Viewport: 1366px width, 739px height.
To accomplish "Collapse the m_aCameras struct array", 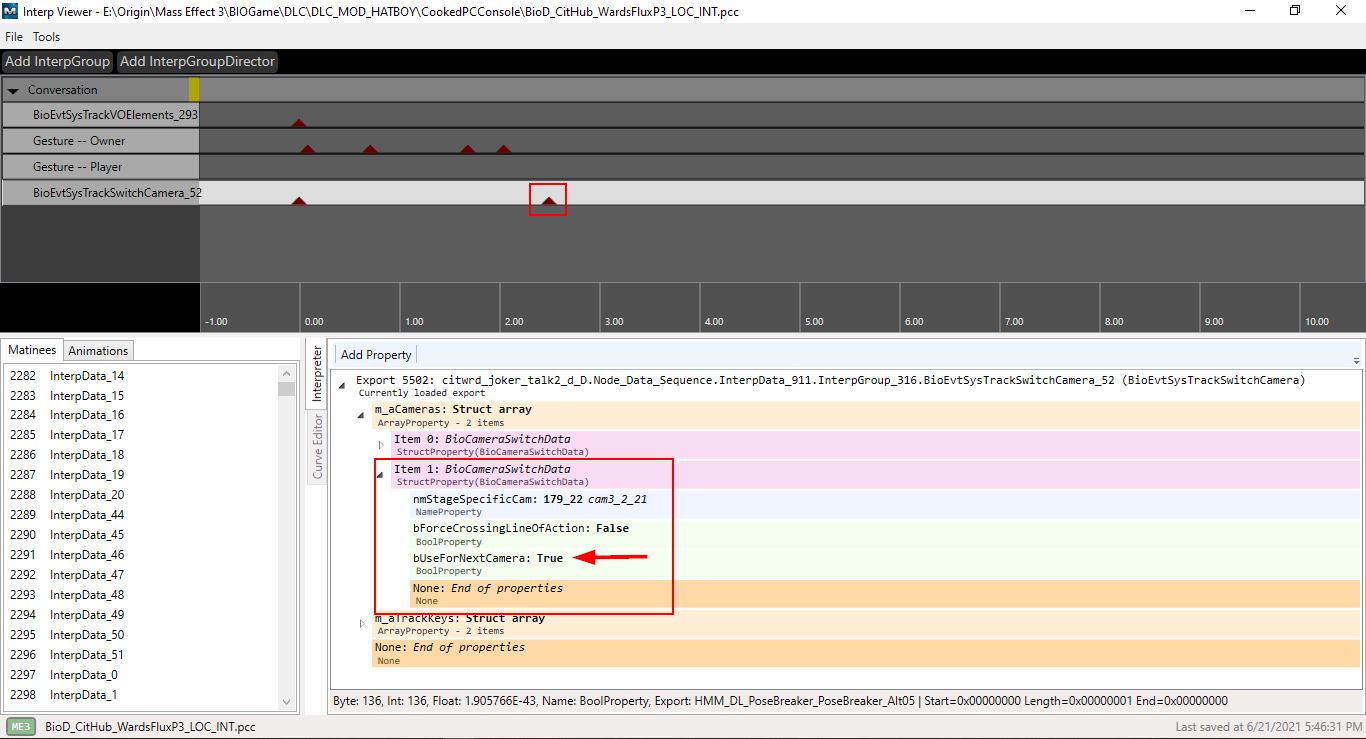I will point(362,414).
